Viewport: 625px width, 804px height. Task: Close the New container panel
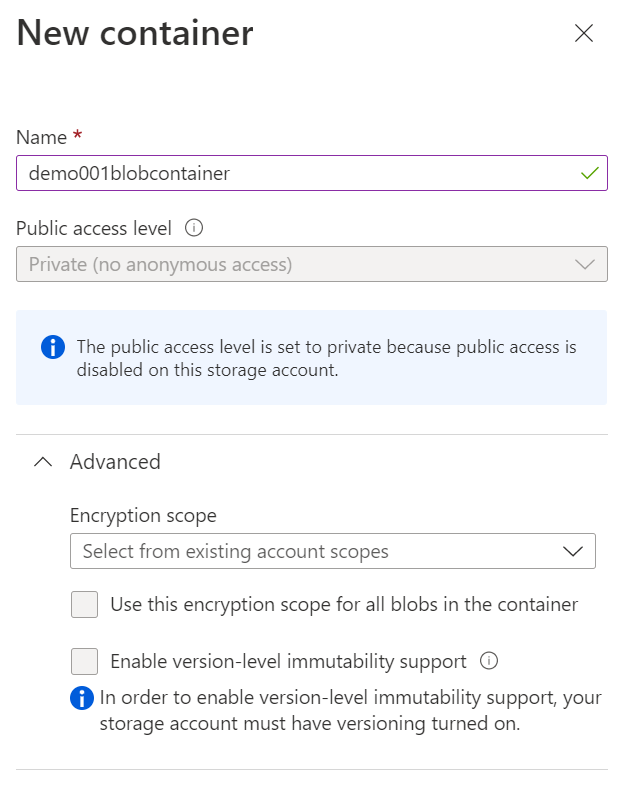coord(584,33)
